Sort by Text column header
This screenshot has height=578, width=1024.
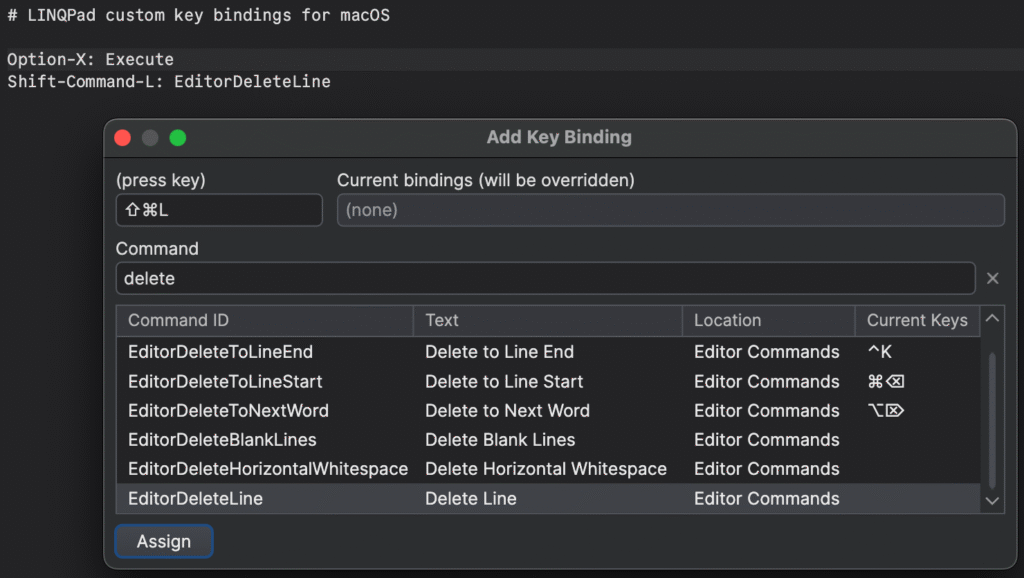click(x=547, y=320)
